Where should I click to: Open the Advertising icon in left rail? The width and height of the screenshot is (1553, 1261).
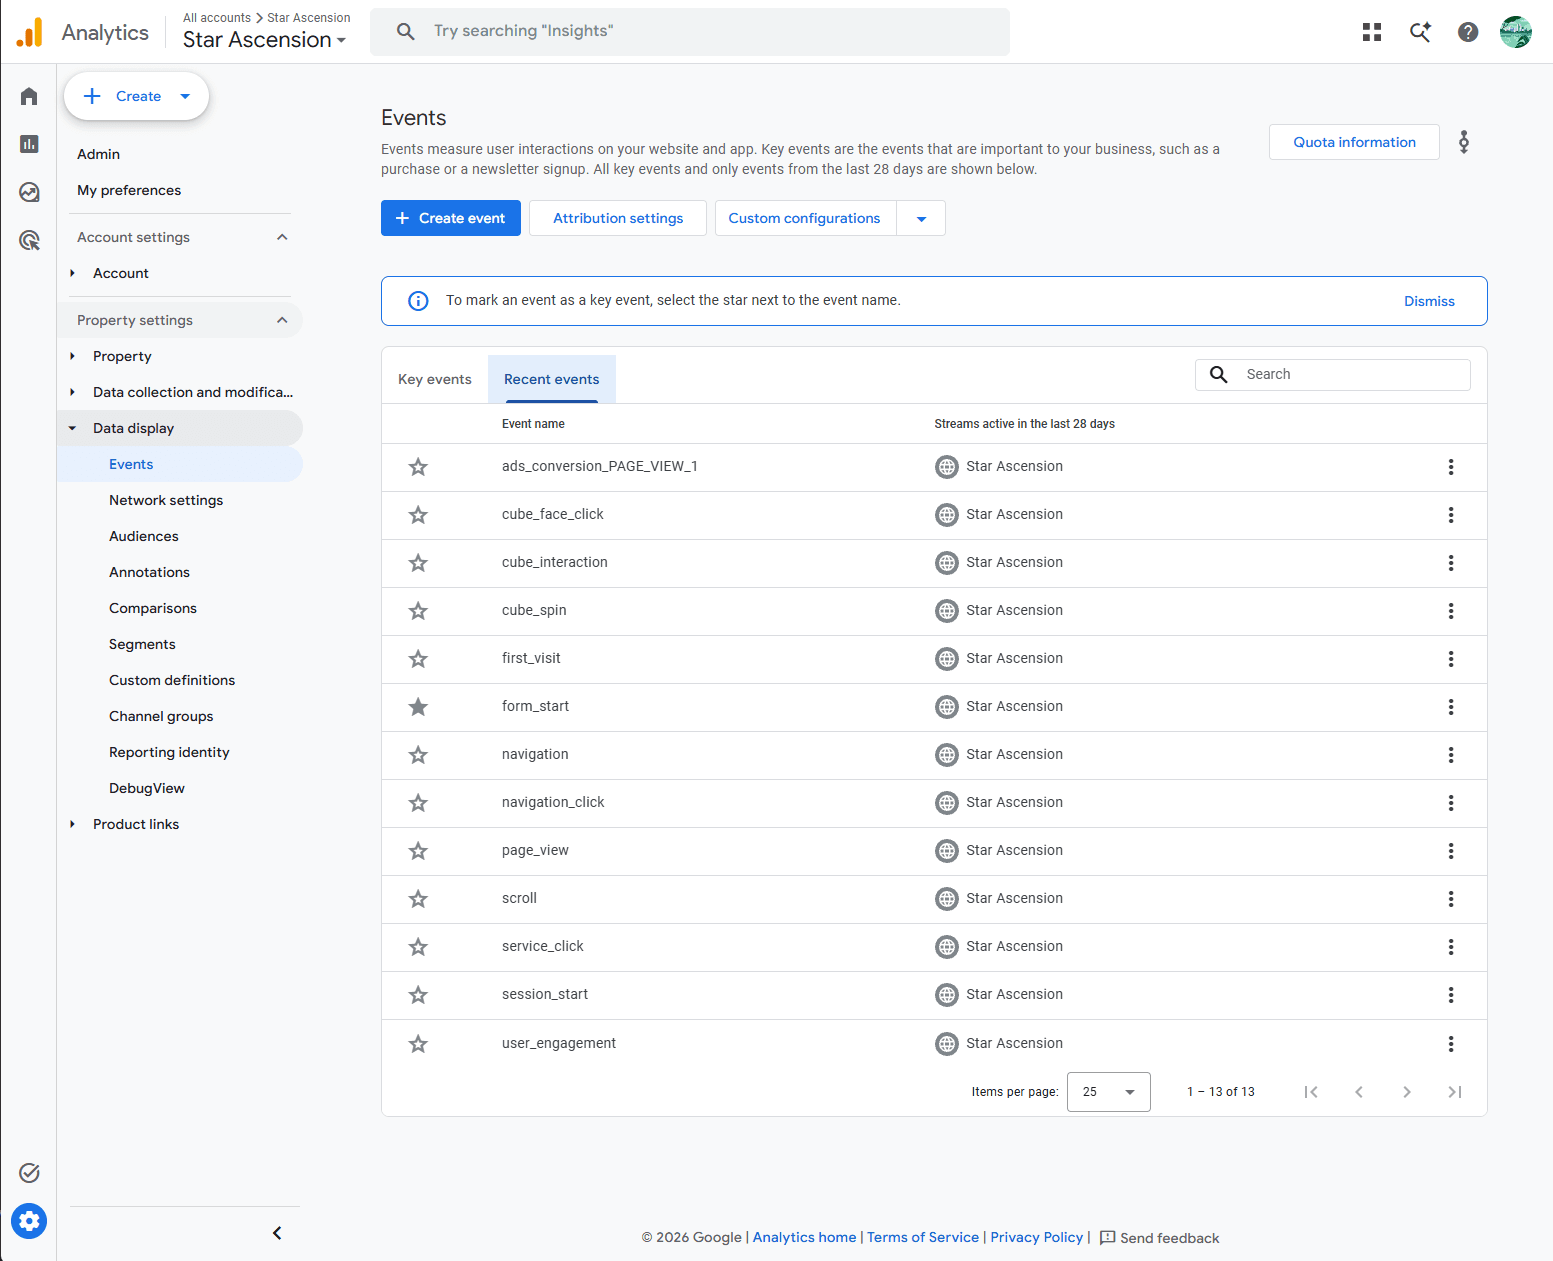[29, 240]
